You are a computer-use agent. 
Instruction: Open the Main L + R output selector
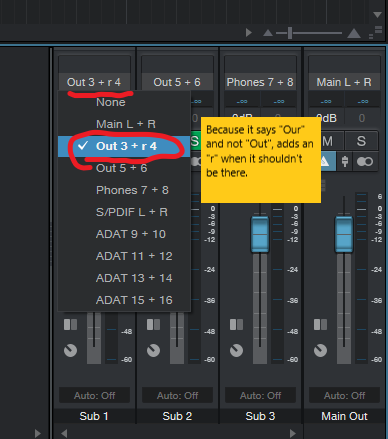pyautogui.click(x=344, y=82)
